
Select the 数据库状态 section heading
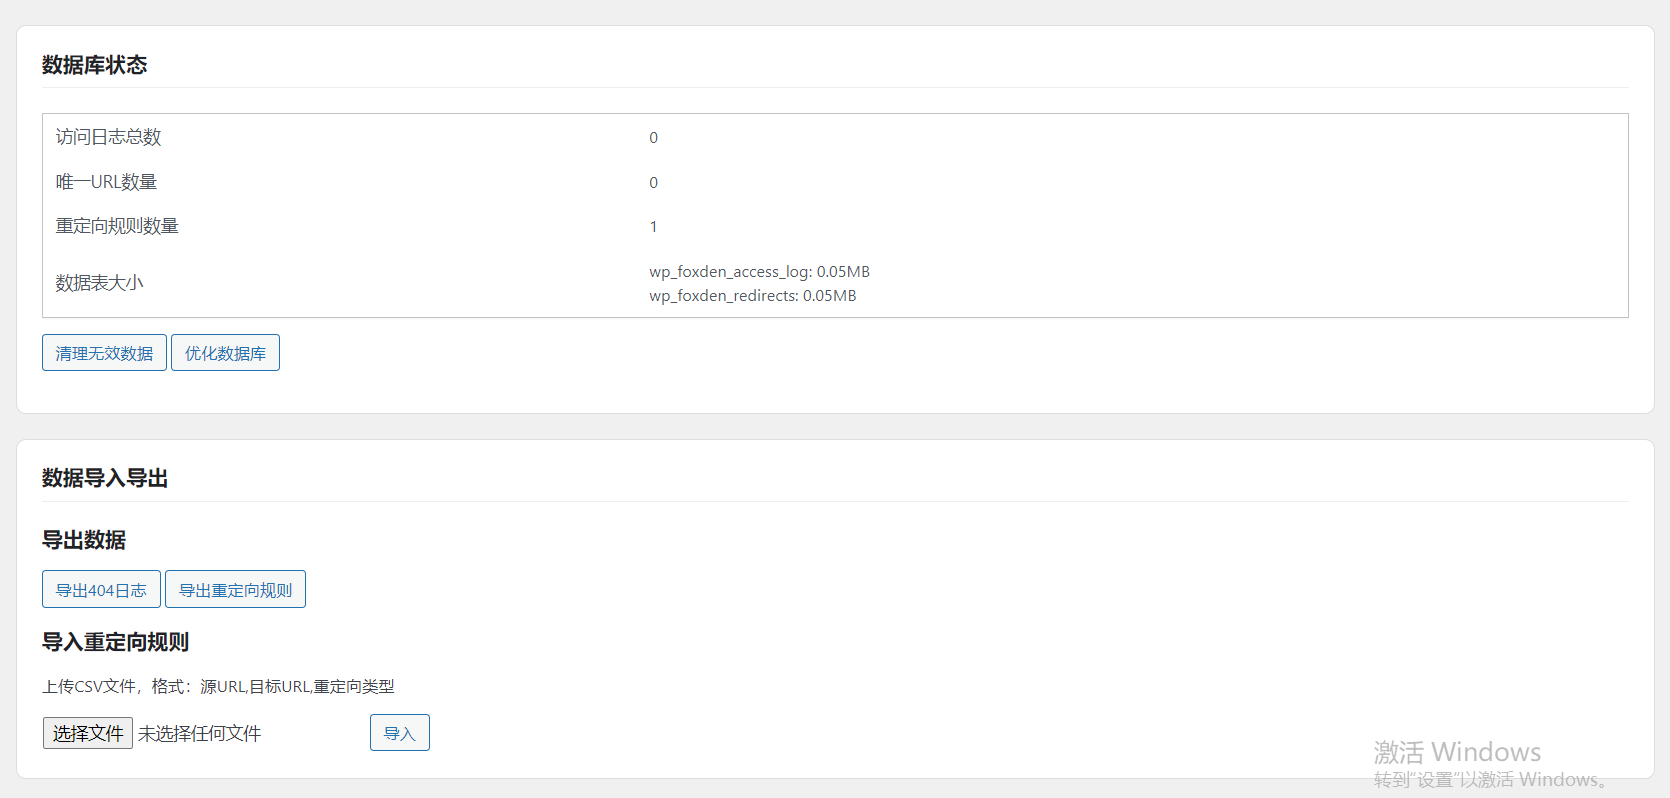pyautogui.click(x=94, y=65)
